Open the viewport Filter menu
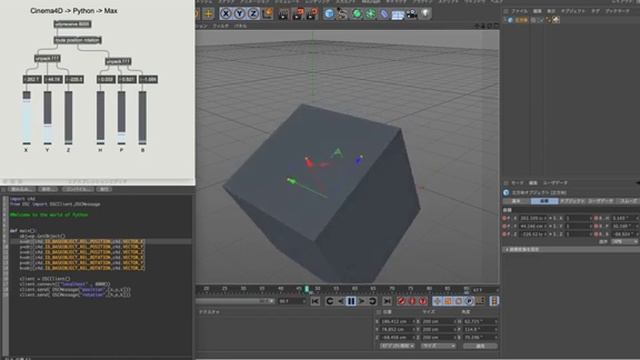The height and width of the screenshot is (360, 640). tap(221, 26)
